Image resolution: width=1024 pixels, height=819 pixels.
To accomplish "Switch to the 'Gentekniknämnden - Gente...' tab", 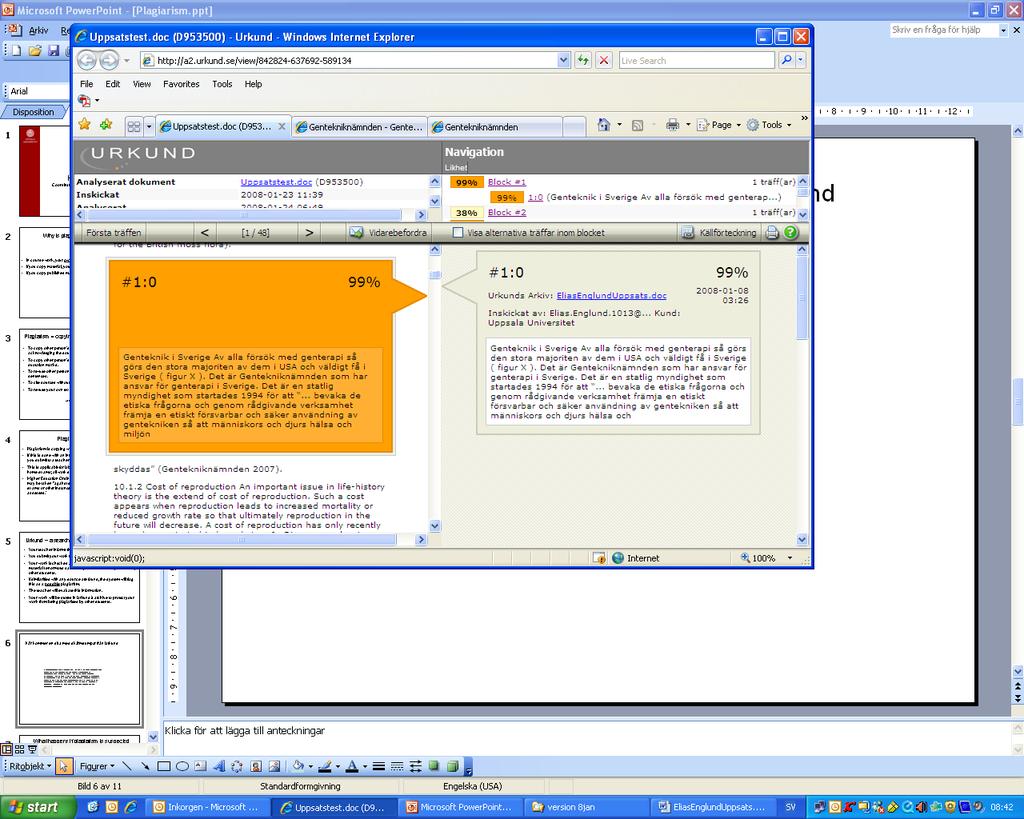I will click(x=360, y=127).
